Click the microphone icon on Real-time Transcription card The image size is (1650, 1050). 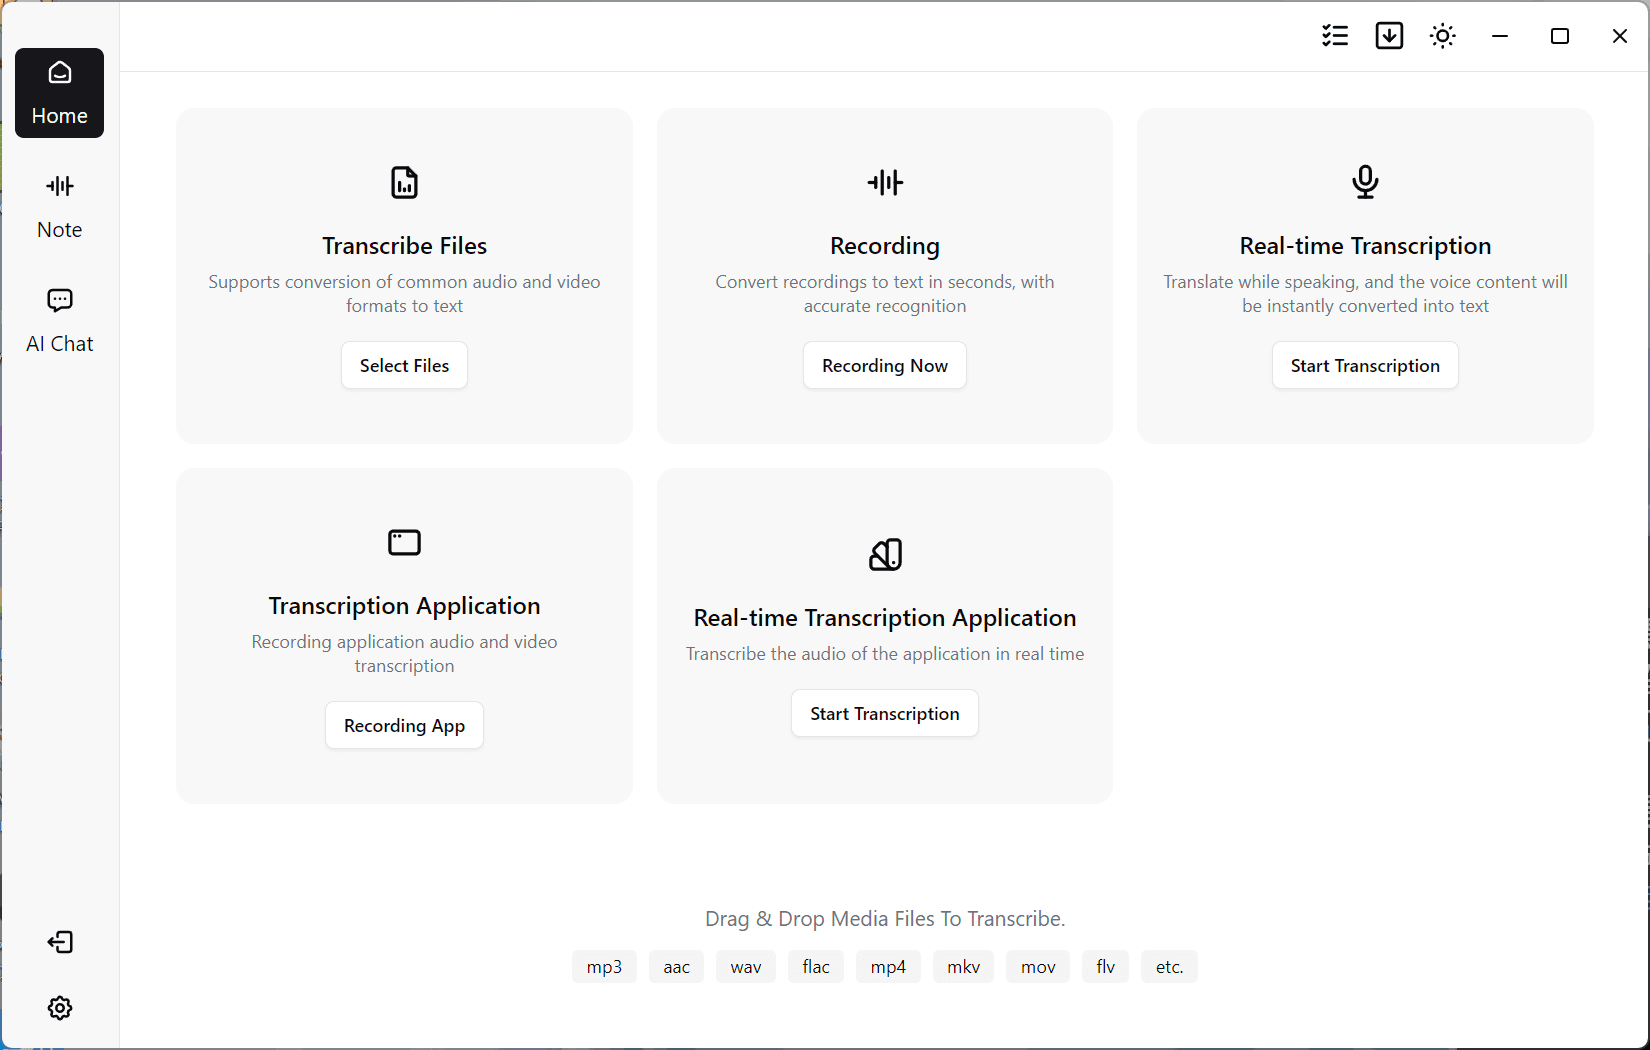pyautogui.click(x=1365, y=182)
